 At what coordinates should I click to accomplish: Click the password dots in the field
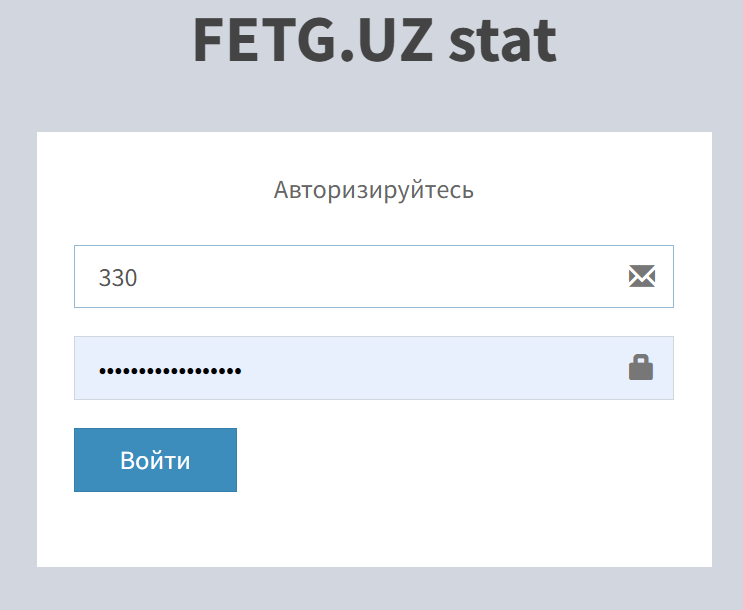(x=170, y=371)
